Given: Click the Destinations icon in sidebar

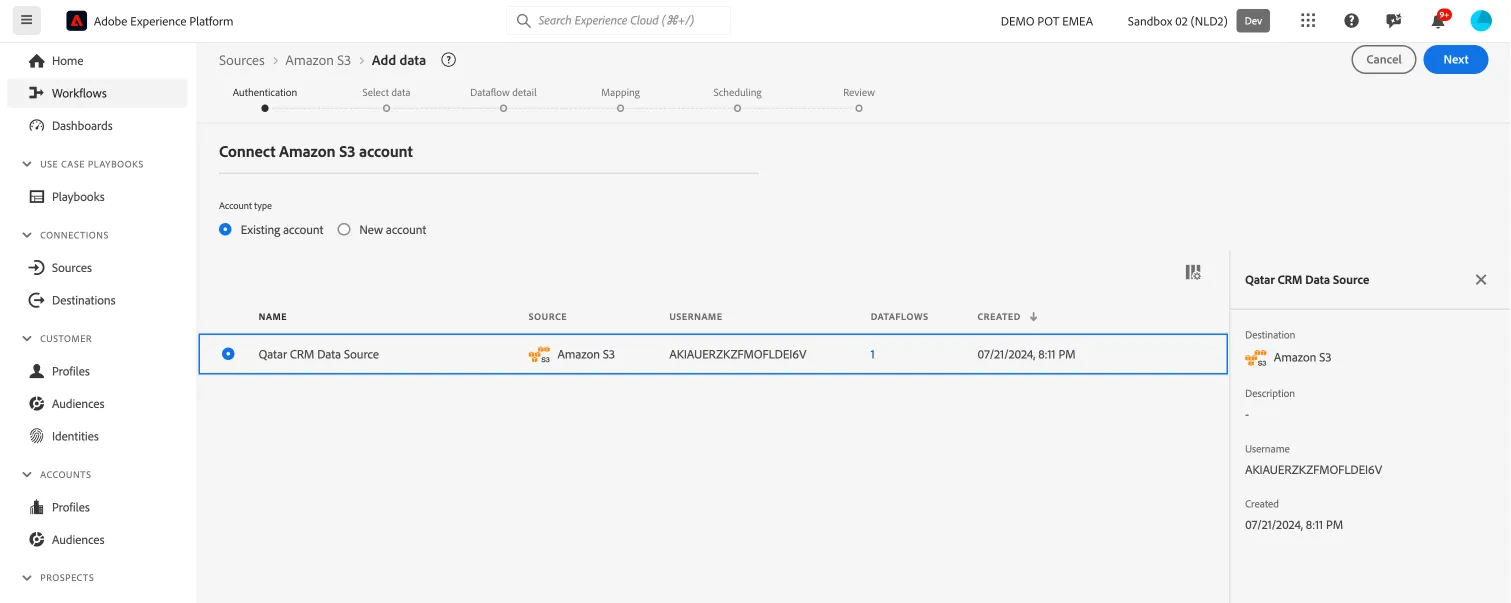Looking at the screenshot, I should click(37, 300).
